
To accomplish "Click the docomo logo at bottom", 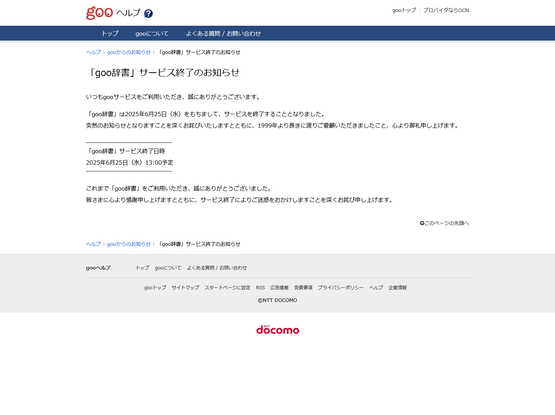I will click(x=278, y=330).
